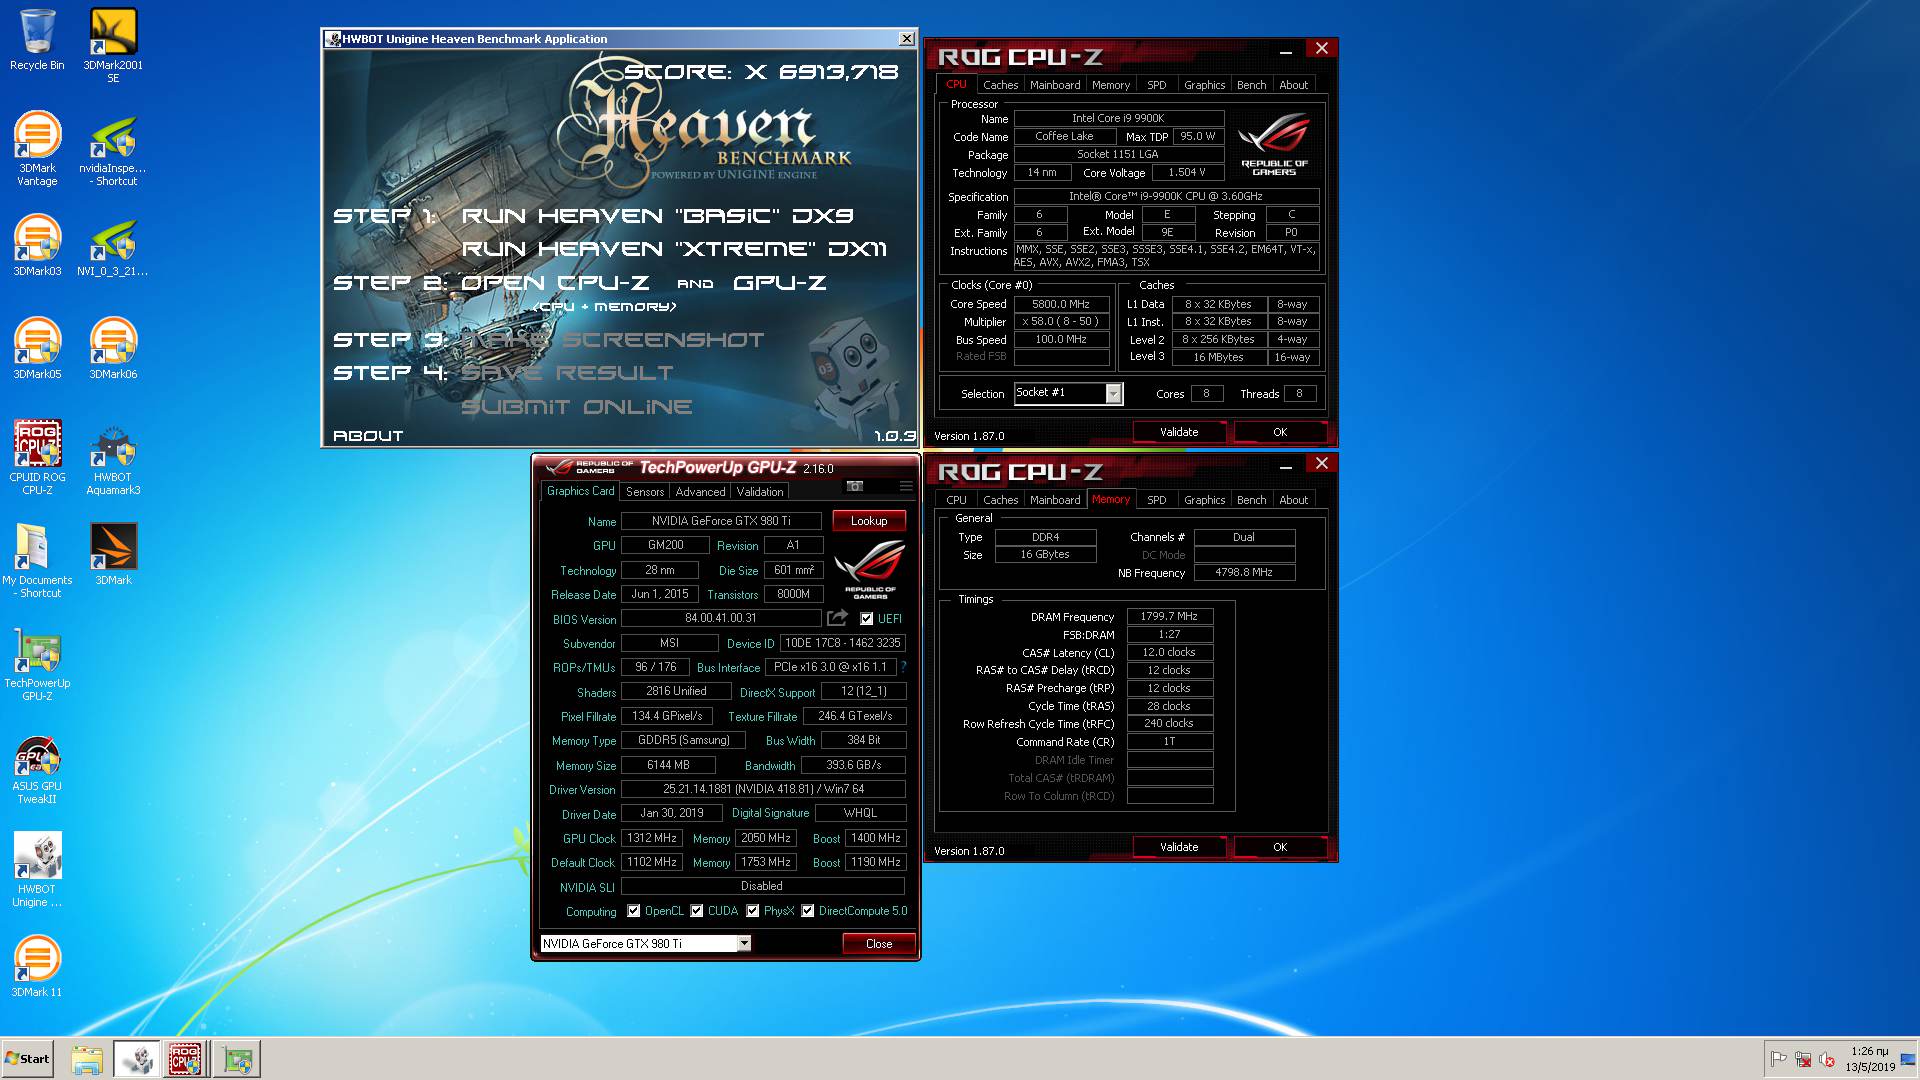1920x1080 pixels.
Task: Click the Core Speed 5800.0 MHz value
Action: [x=1061, y=304]
